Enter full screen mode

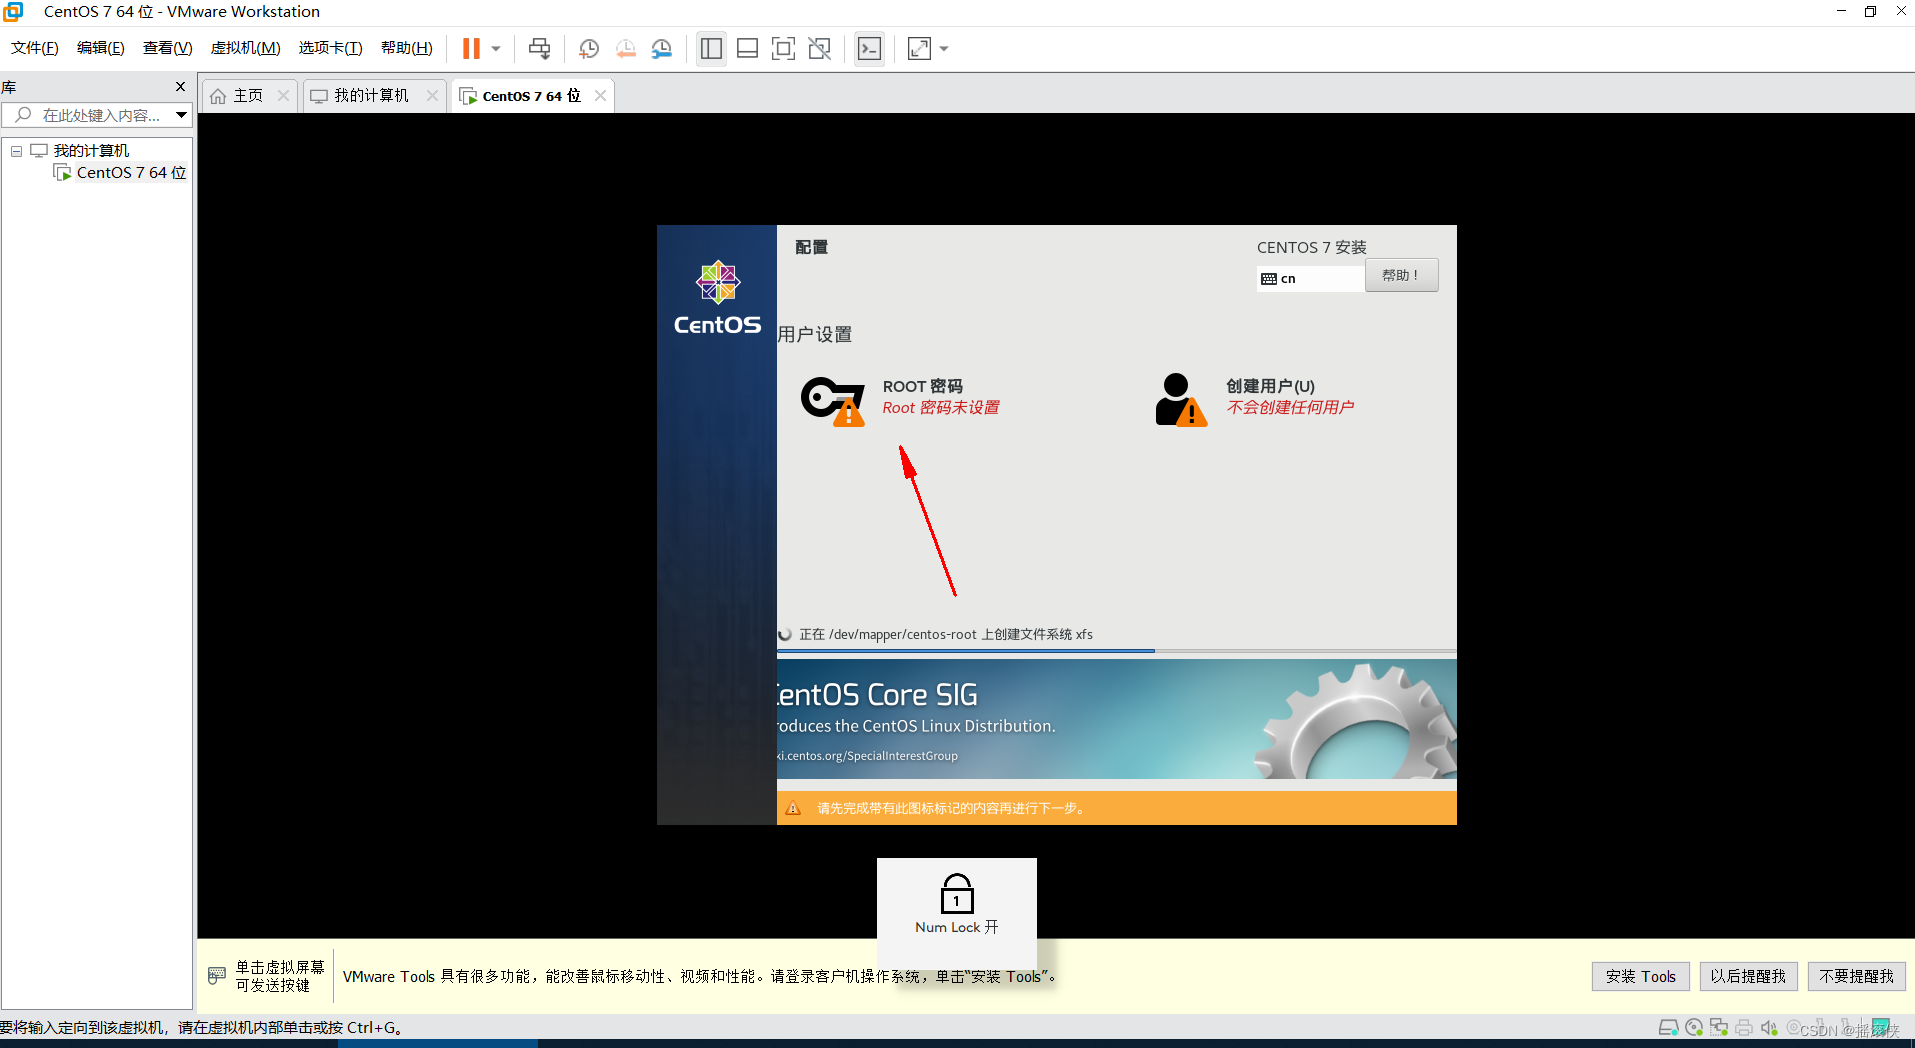pos(784,48)
